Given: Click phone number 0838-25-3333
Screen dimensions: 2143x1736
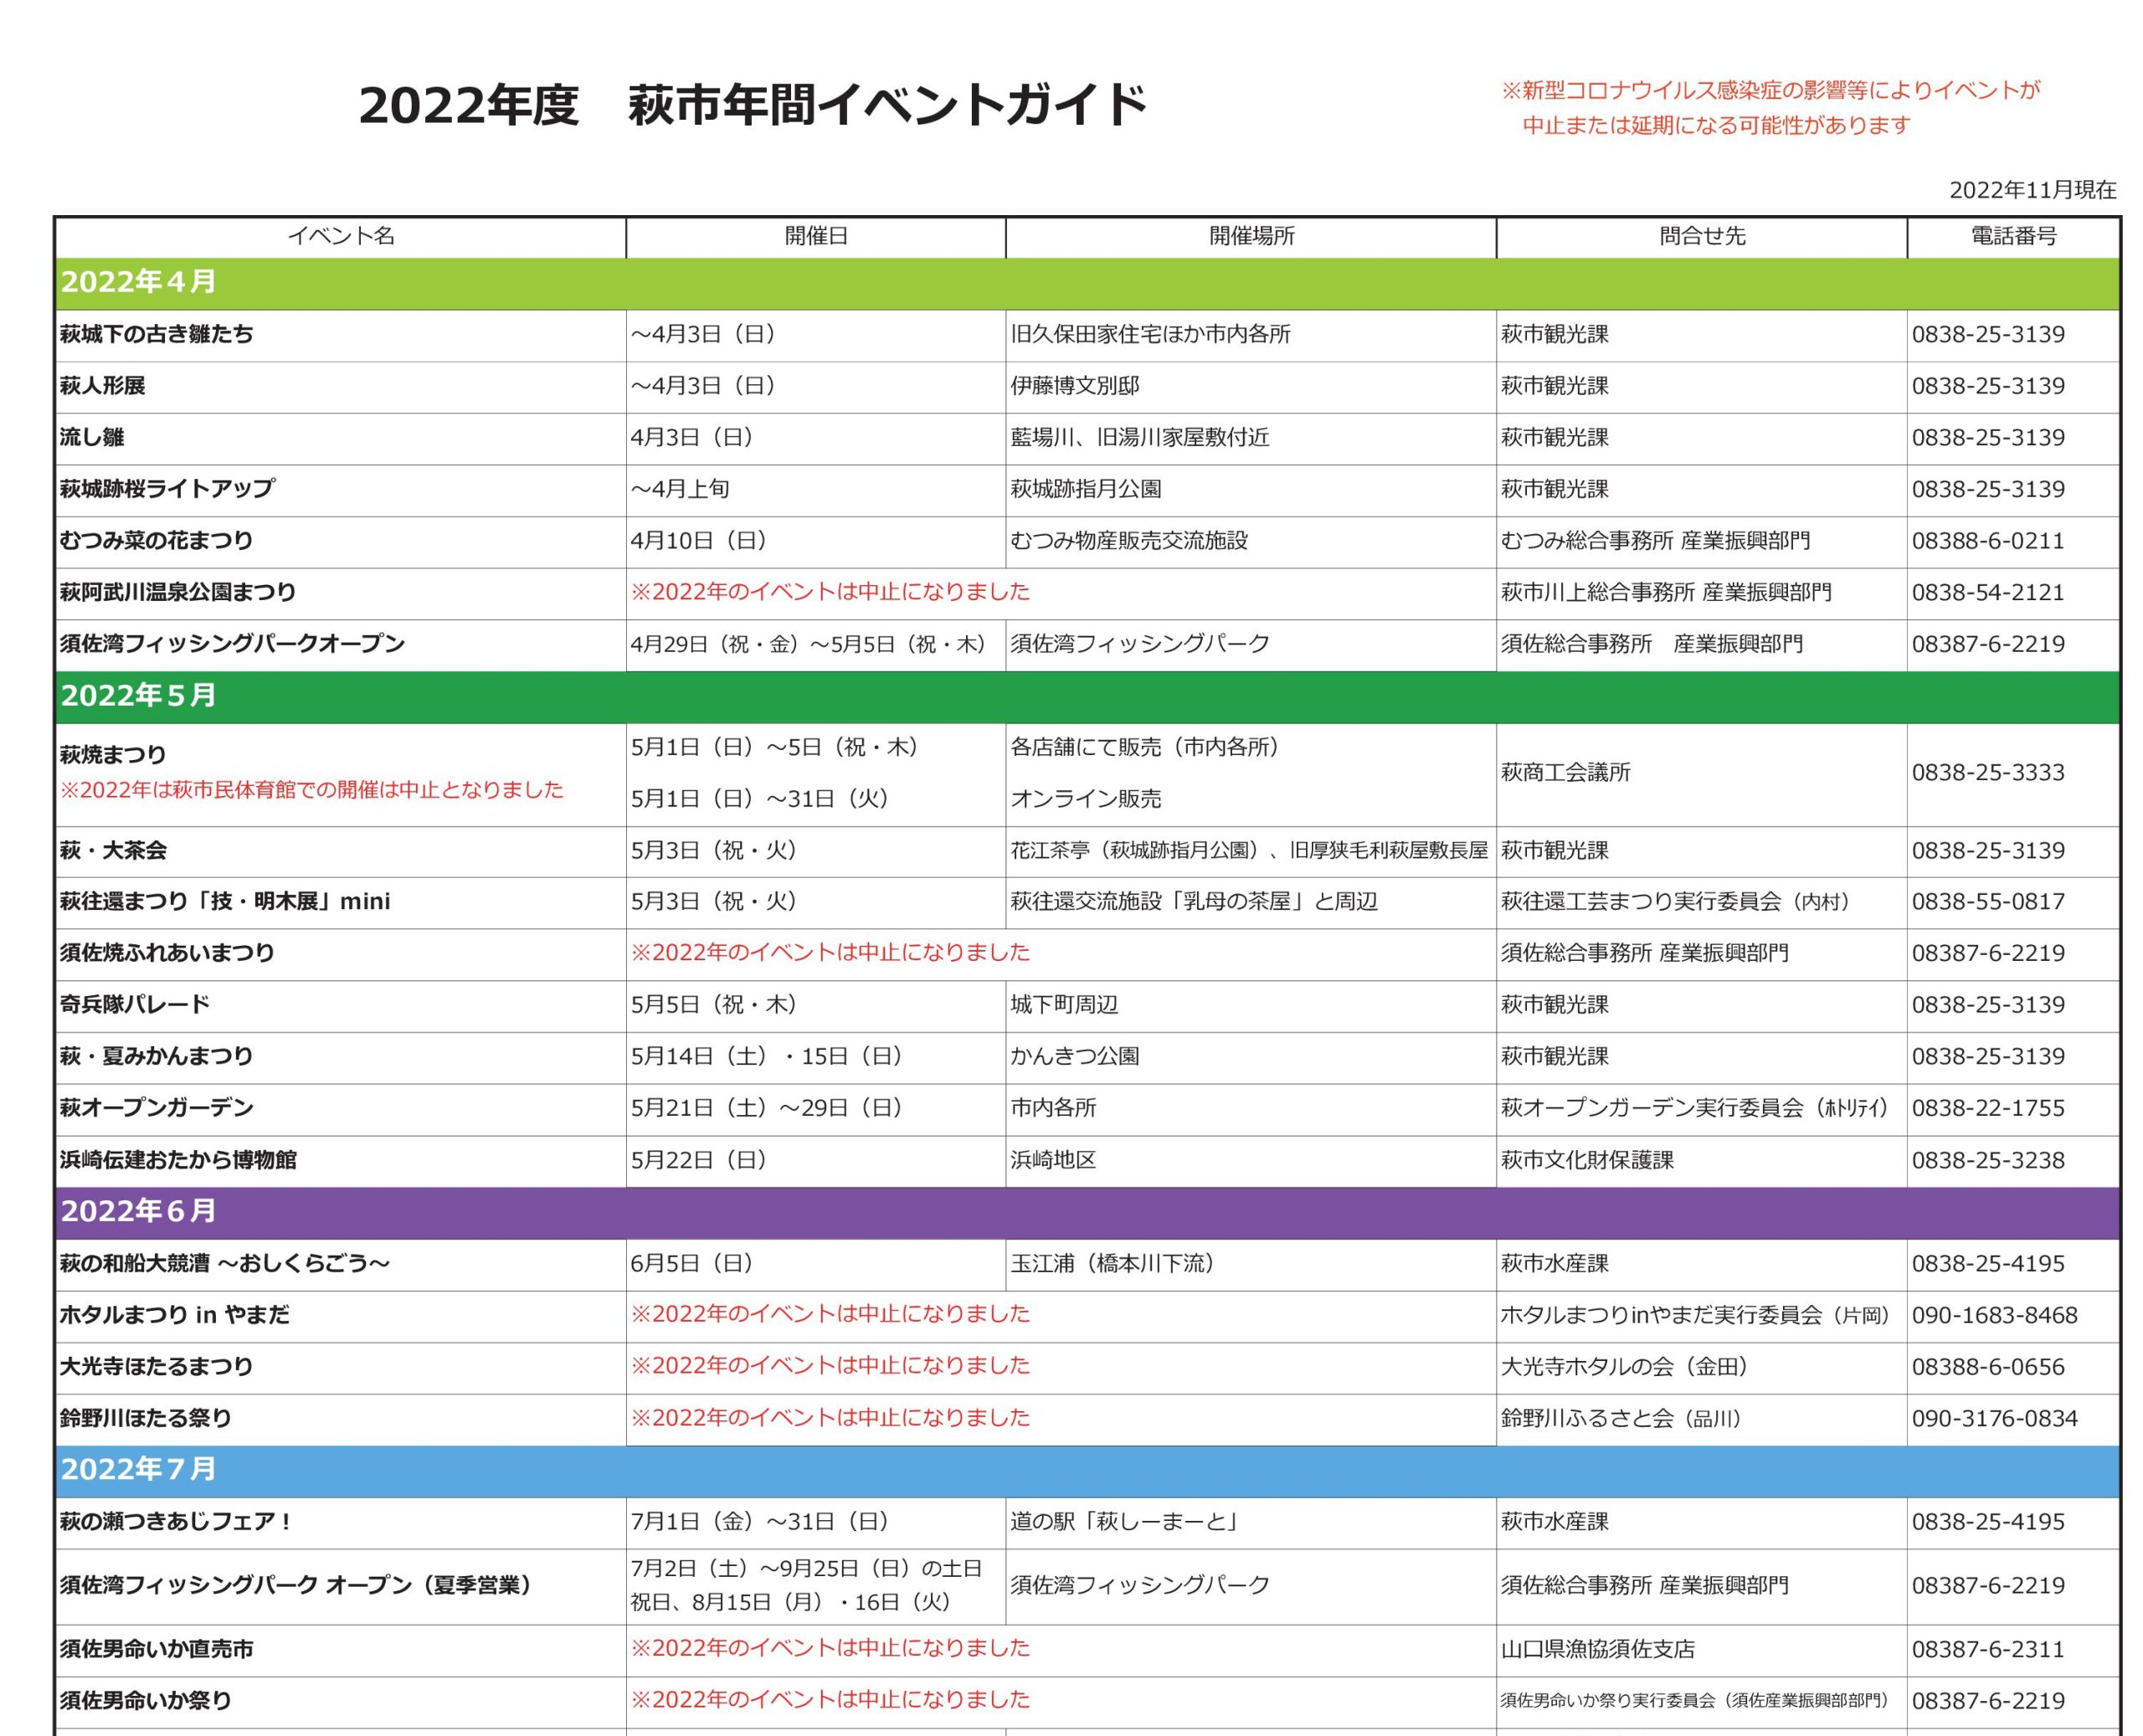Looking at the screenshot, I should pyautogui.click(x=1988, y=773).
